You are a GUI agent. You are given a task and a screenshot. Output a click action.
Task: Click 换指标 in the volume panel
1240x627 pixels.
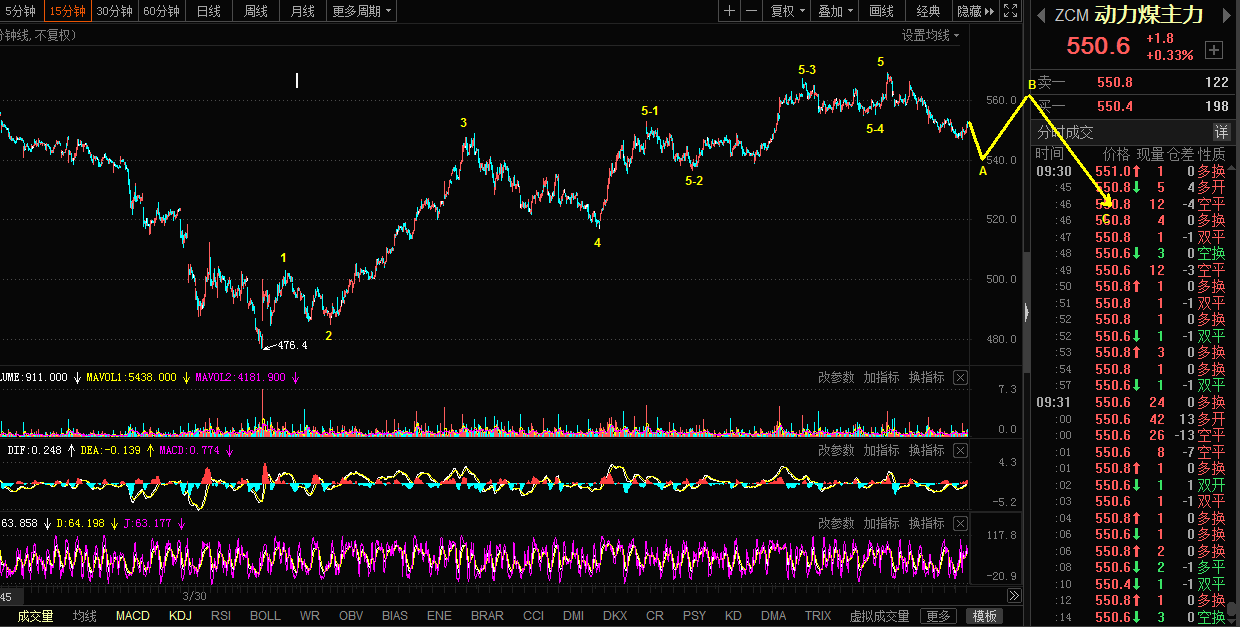[x=926, y=377]
